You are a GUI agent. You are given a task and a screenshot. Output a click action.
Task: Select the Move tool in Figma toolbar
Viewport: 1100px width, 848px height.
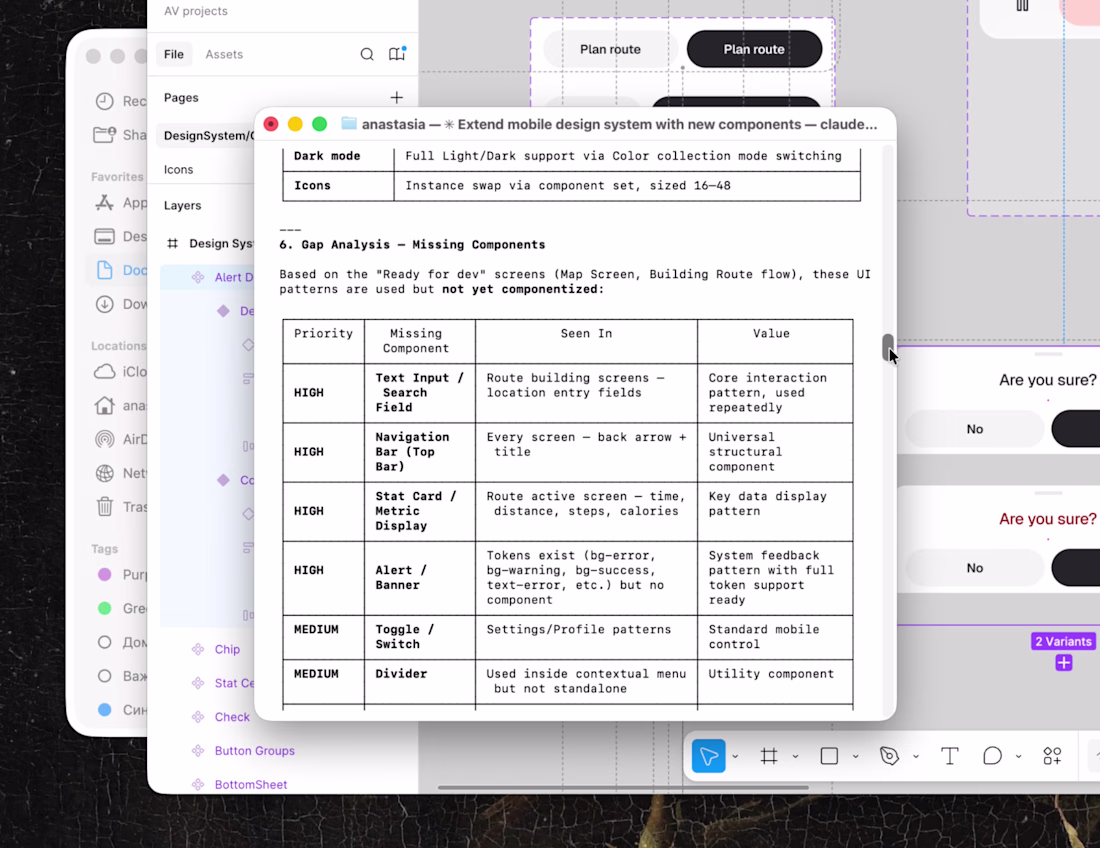click(709, 756)
